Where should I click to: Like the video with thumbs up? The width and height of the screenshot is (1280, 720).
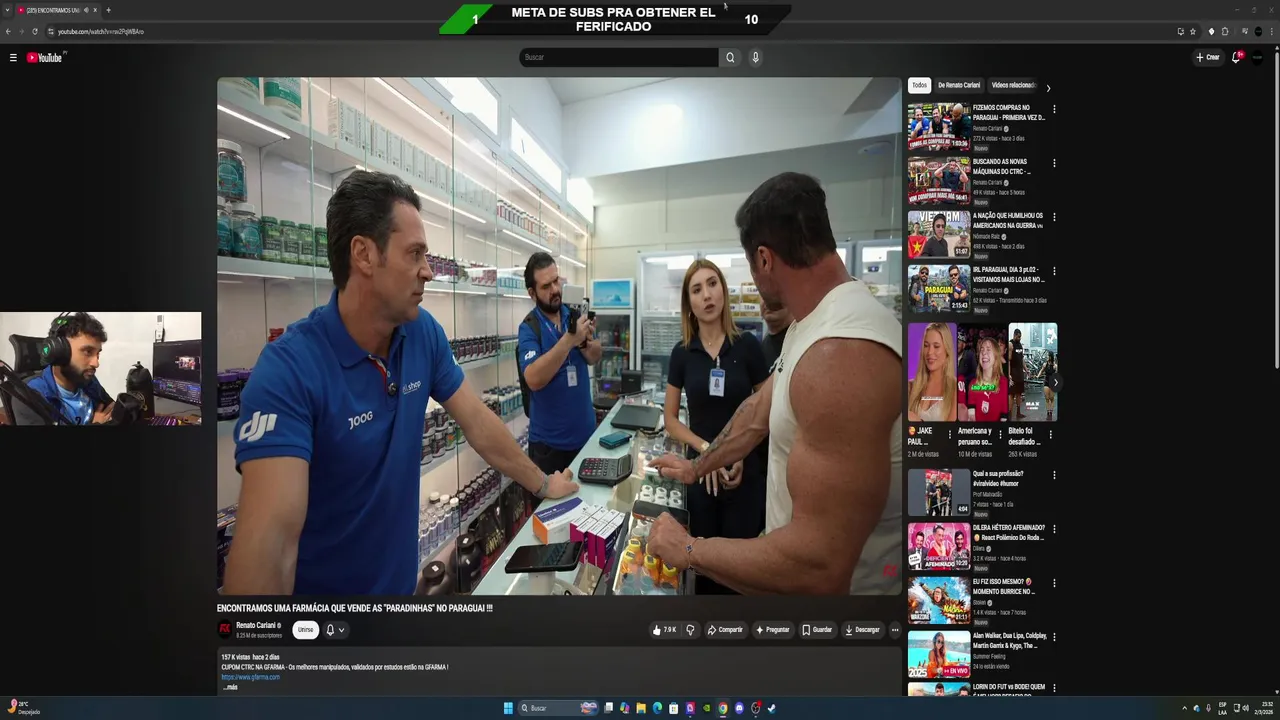click(664, 630)
